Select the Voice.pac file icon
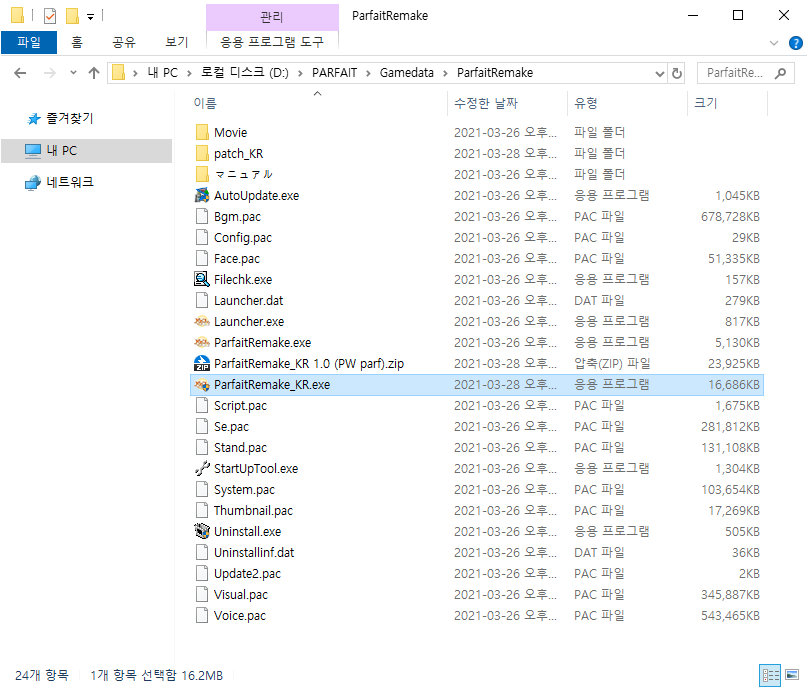 click(202, 615)
